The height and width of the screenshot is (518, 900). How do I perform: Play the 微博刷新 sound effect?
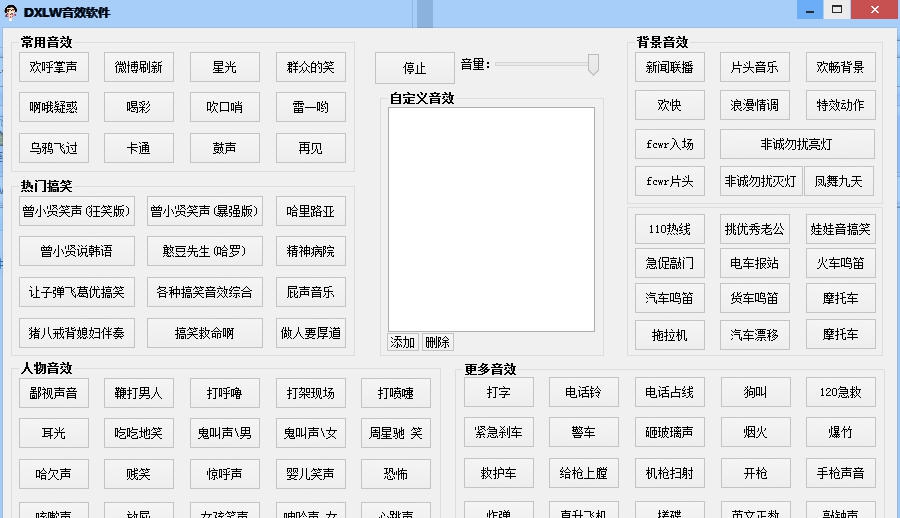coord(138,67)
